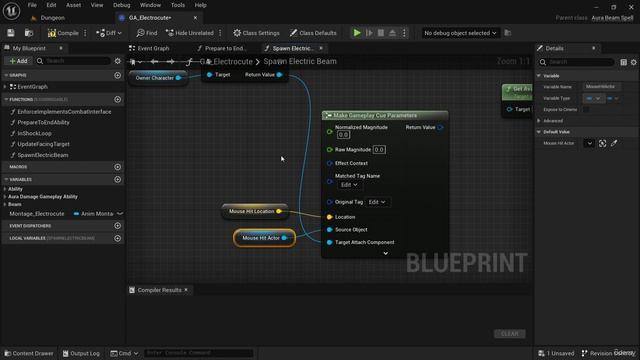This screenshot has width=640, height=360.
Task: Close the GA_Electrocute tab
Action: click(x=195, y=18)
